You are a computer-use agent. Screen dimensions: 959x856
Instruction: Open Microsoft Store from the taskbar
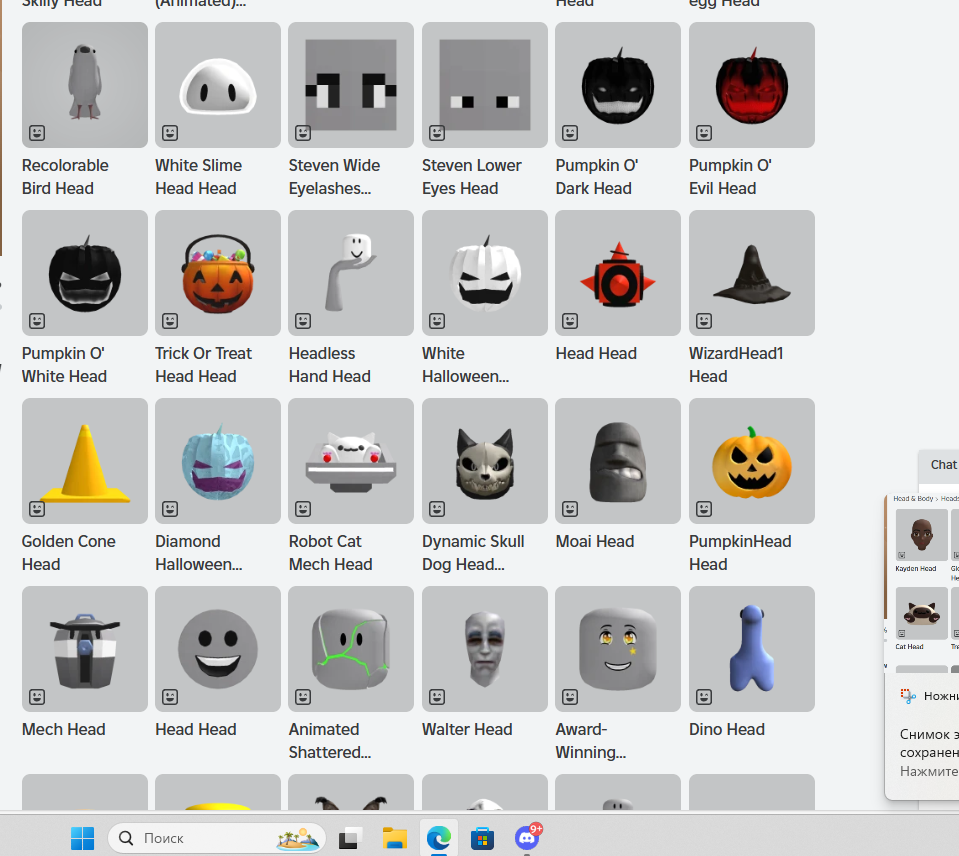[x=483, y=838]
